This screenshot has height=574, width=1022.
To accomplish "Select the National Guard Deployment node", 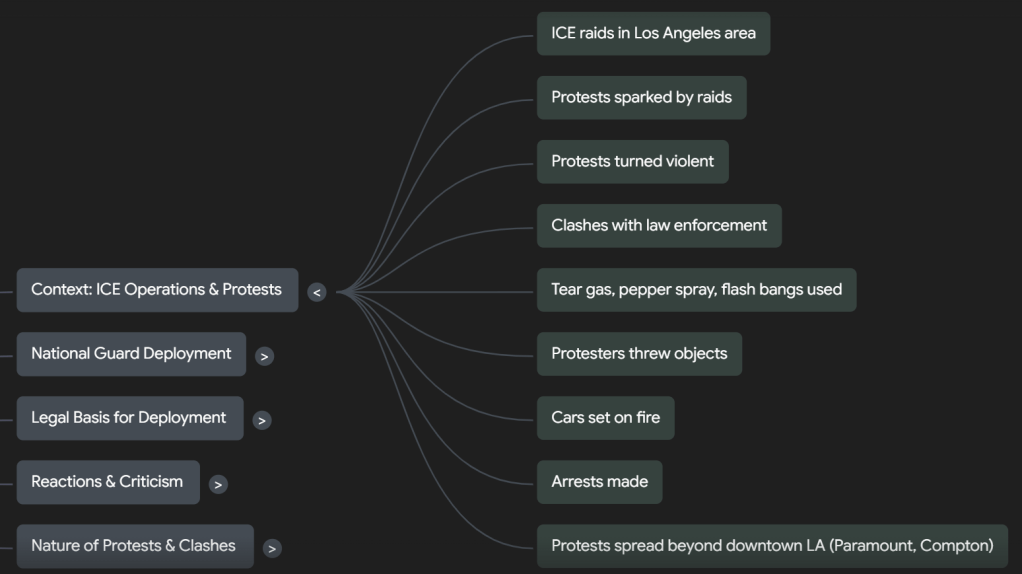I will click(x=131, y=354).
